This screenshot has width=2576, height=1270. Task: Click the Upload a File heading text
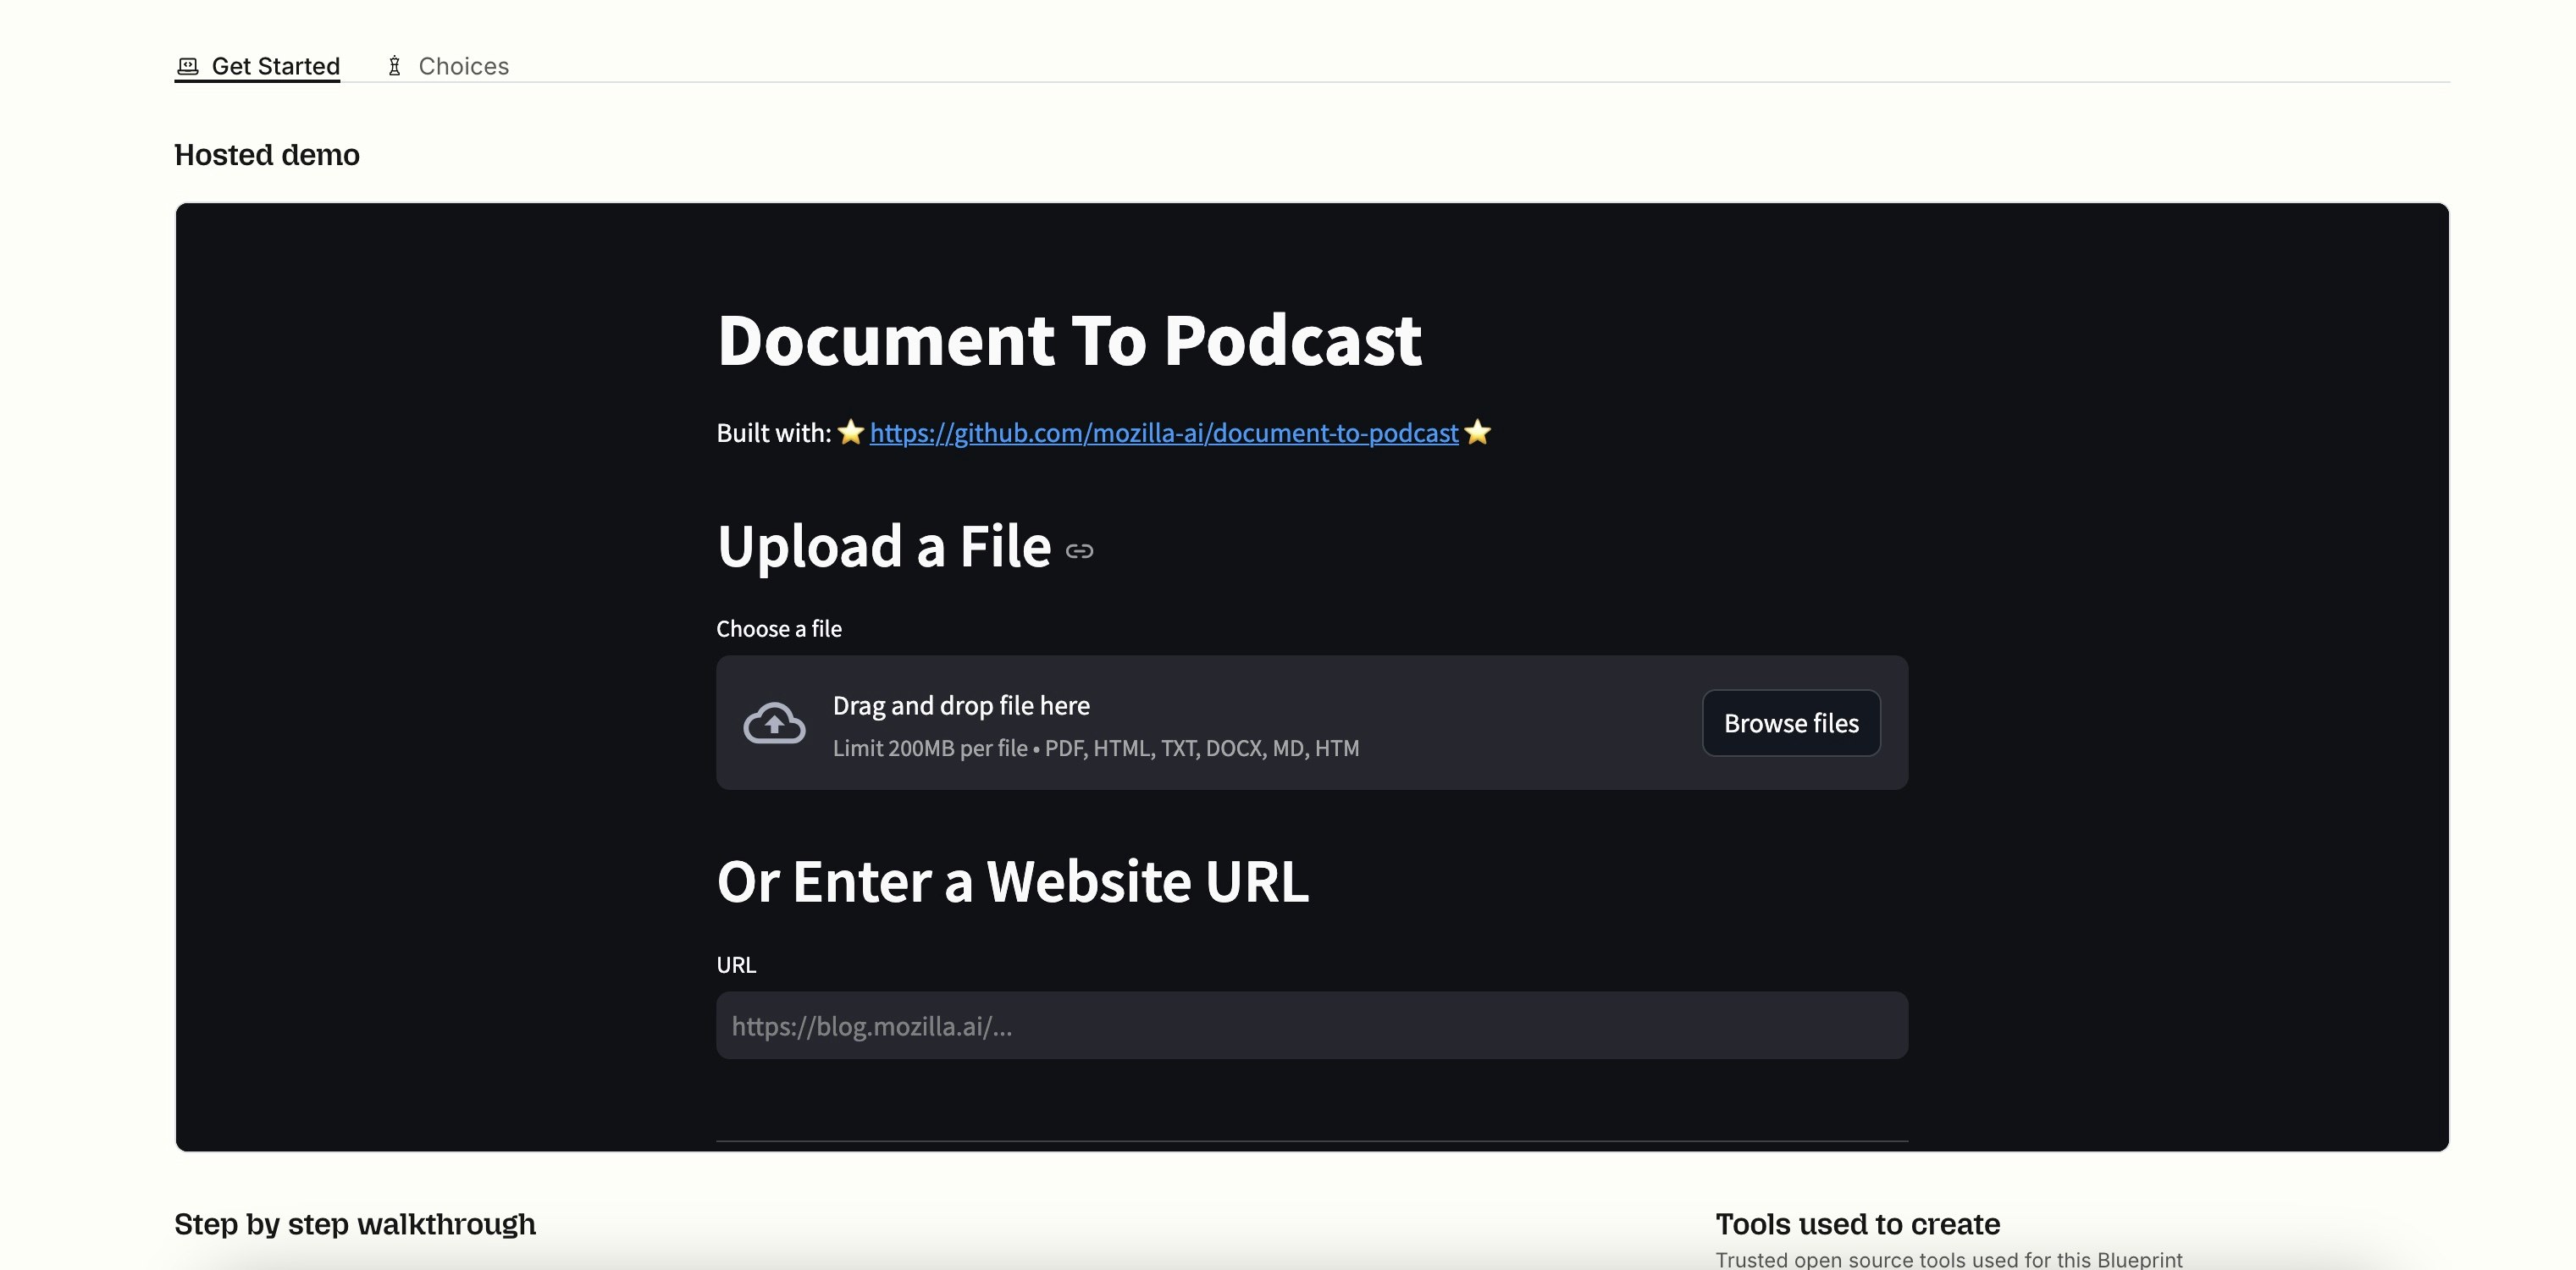click(884, 547)
